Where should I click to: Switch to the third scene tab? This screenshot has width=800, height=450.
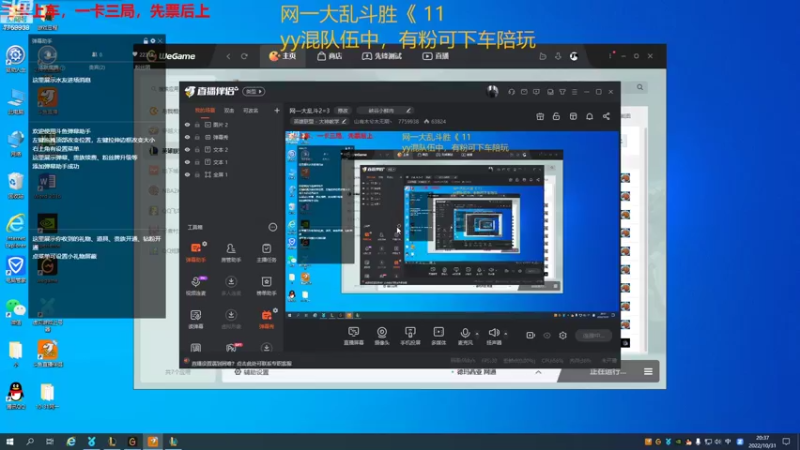251,110
